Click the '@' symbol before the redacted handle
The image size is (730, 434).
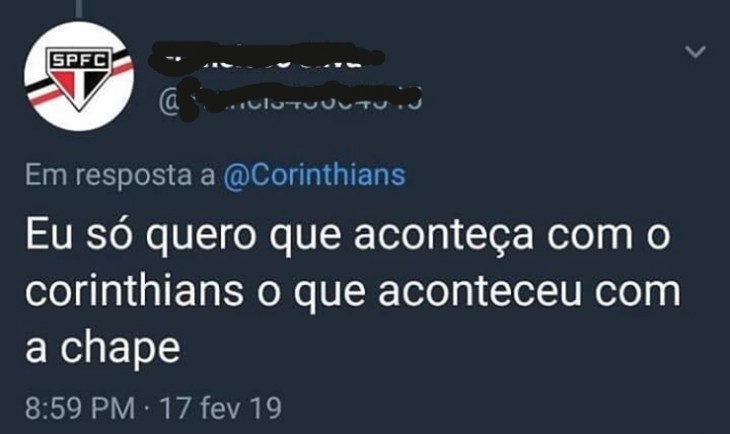coord(168,102)
